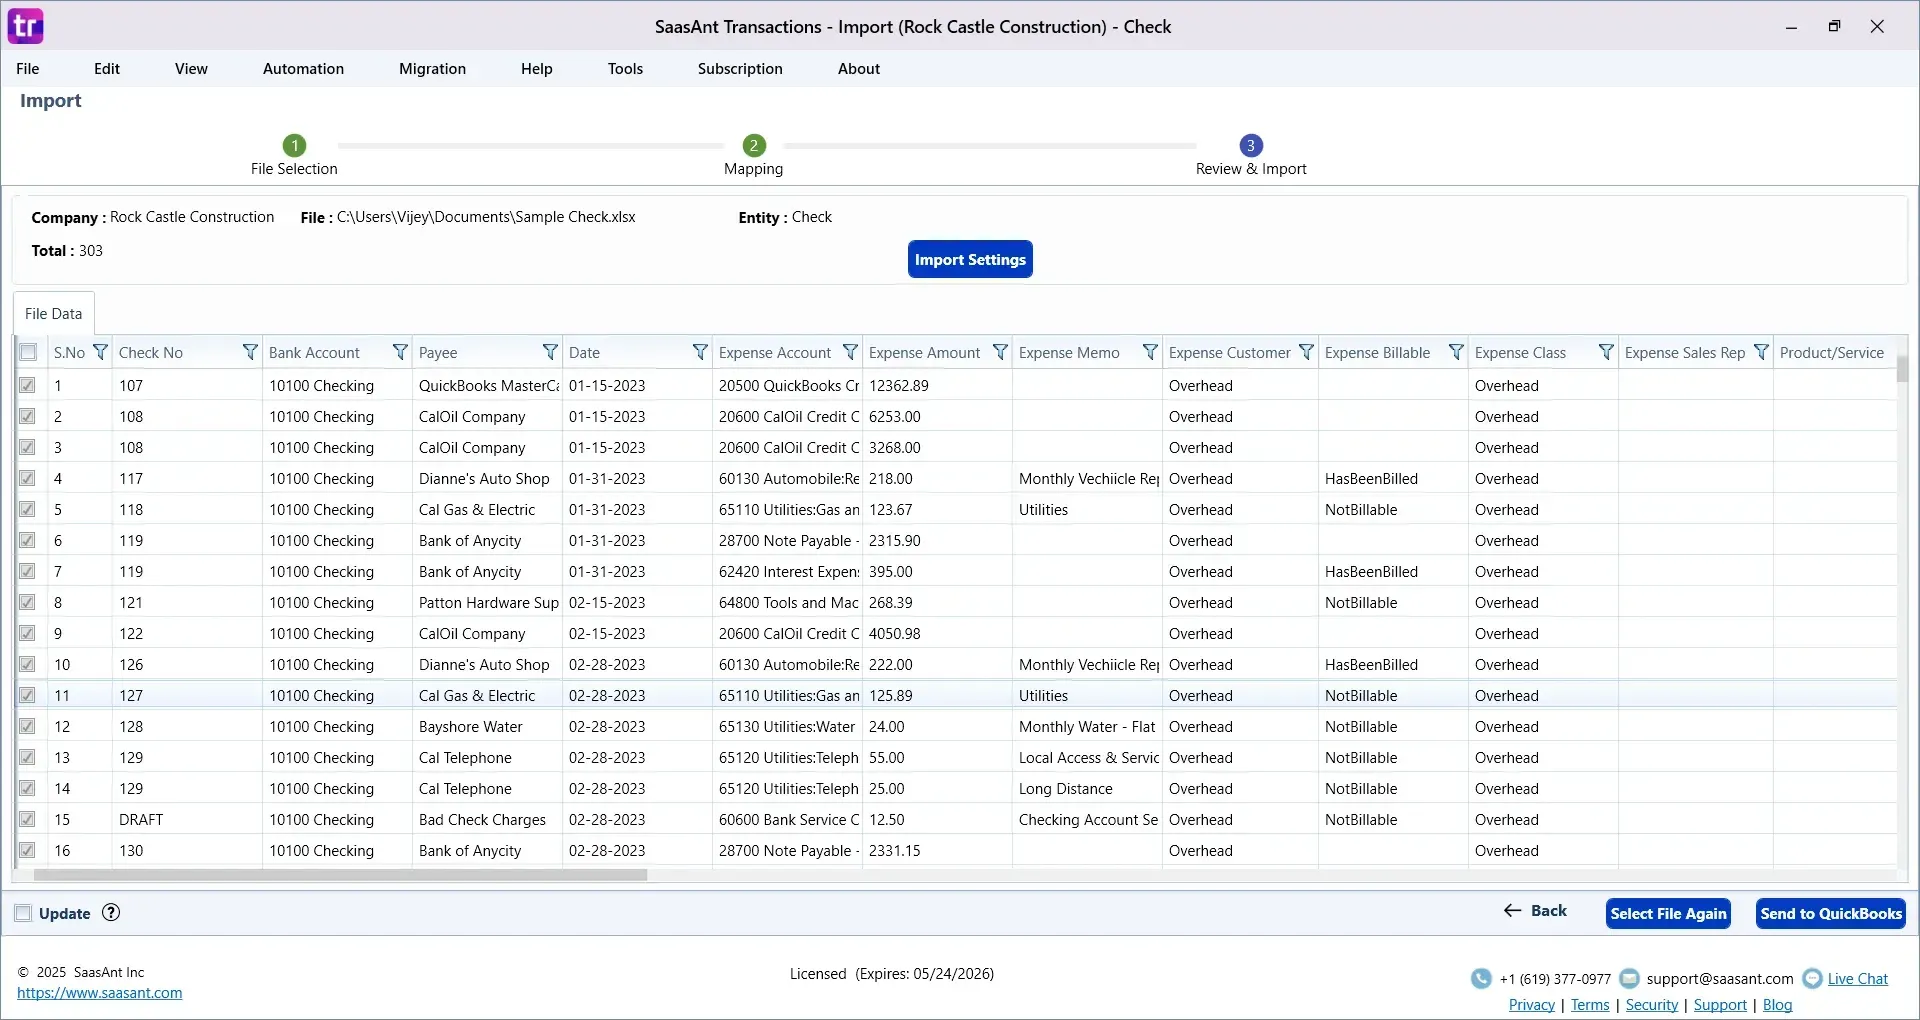This screenshot has height=1020, width=1920.
Task: Click the vertical scrollbar thumb of table
Action: tap(1902, 369)
